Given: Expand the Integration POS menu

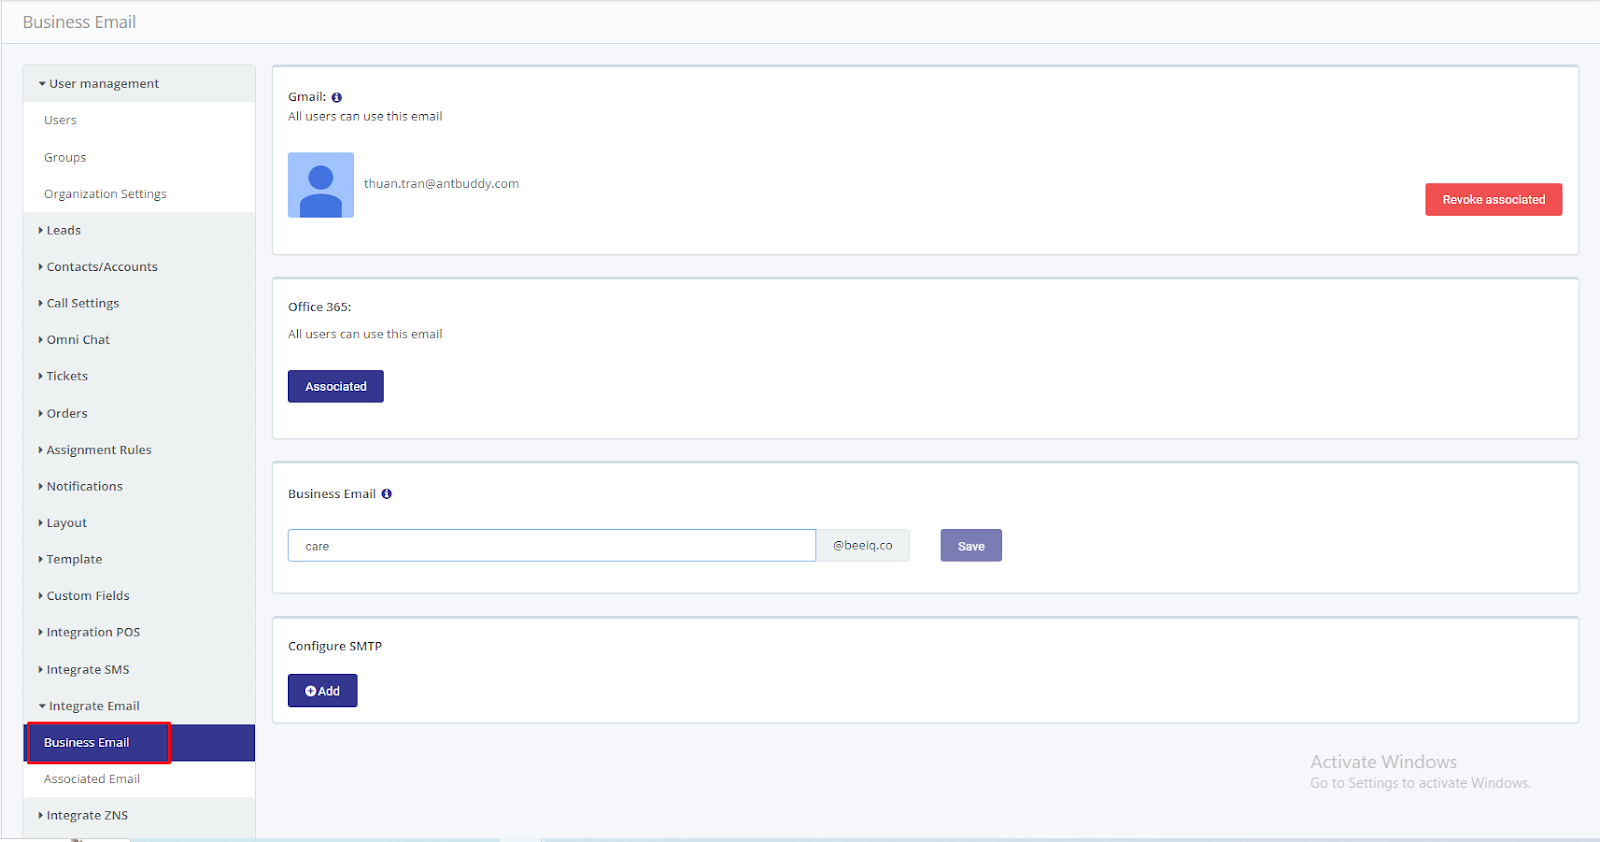Looking at the screenshot, I should 139,632.
